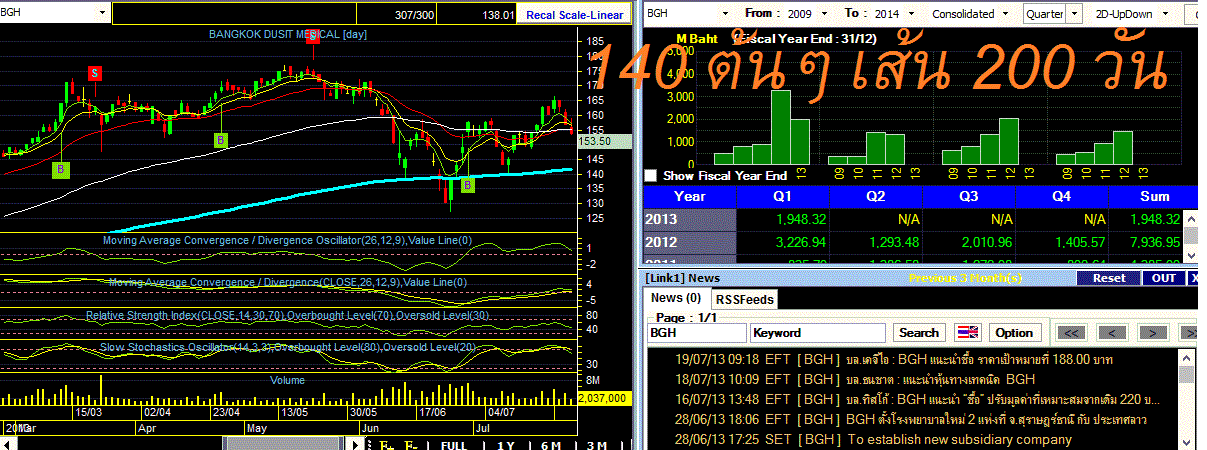Expand the To year 2014 dropdown
The image size is (1207, 450).
tap(911, 14)
